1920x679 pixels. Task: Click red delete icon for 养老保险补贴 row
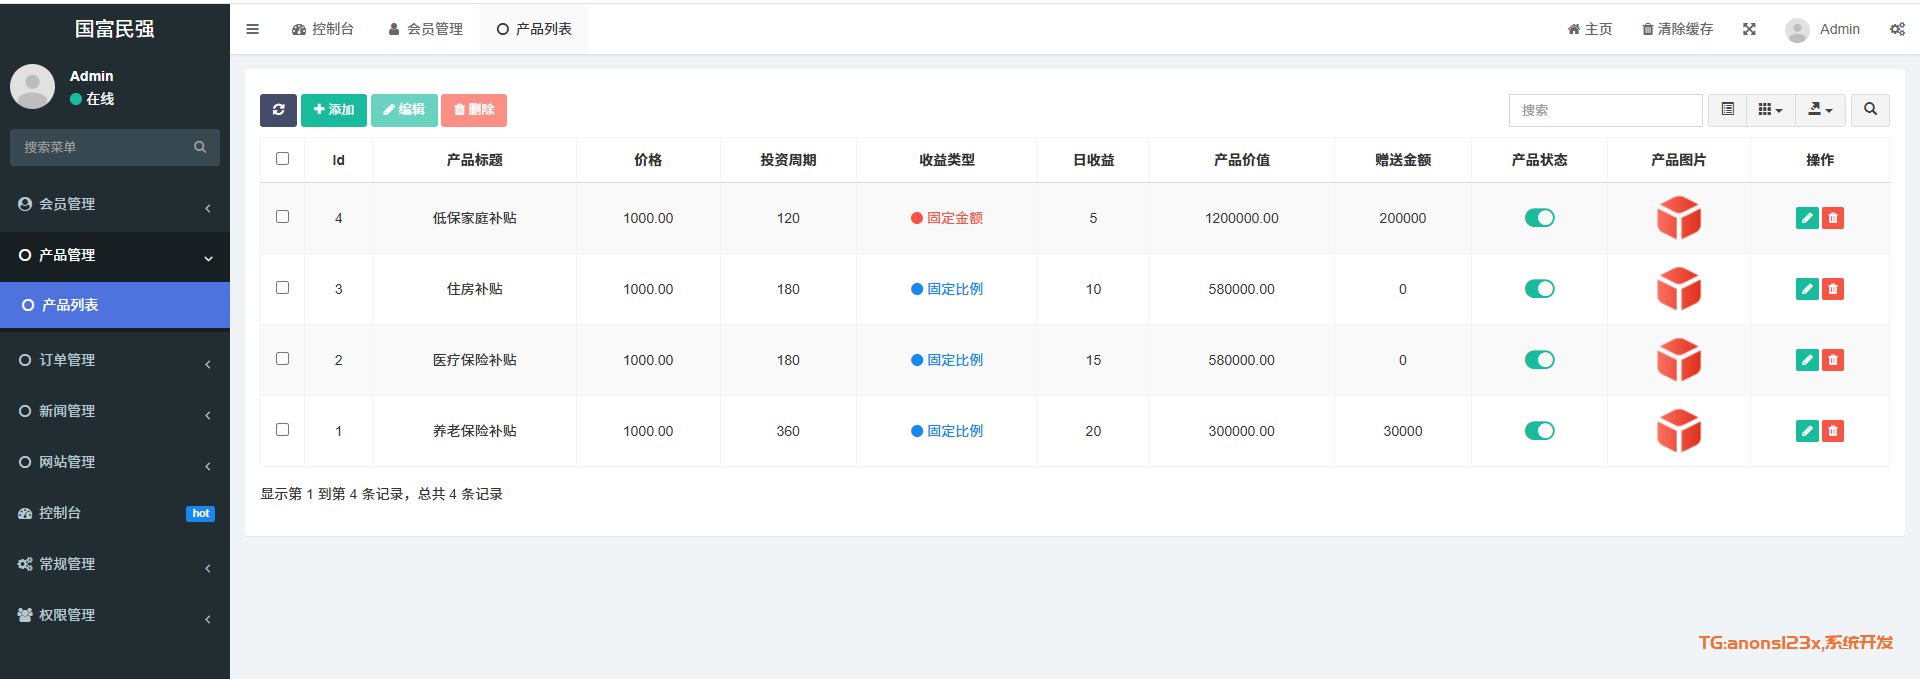1833,431
